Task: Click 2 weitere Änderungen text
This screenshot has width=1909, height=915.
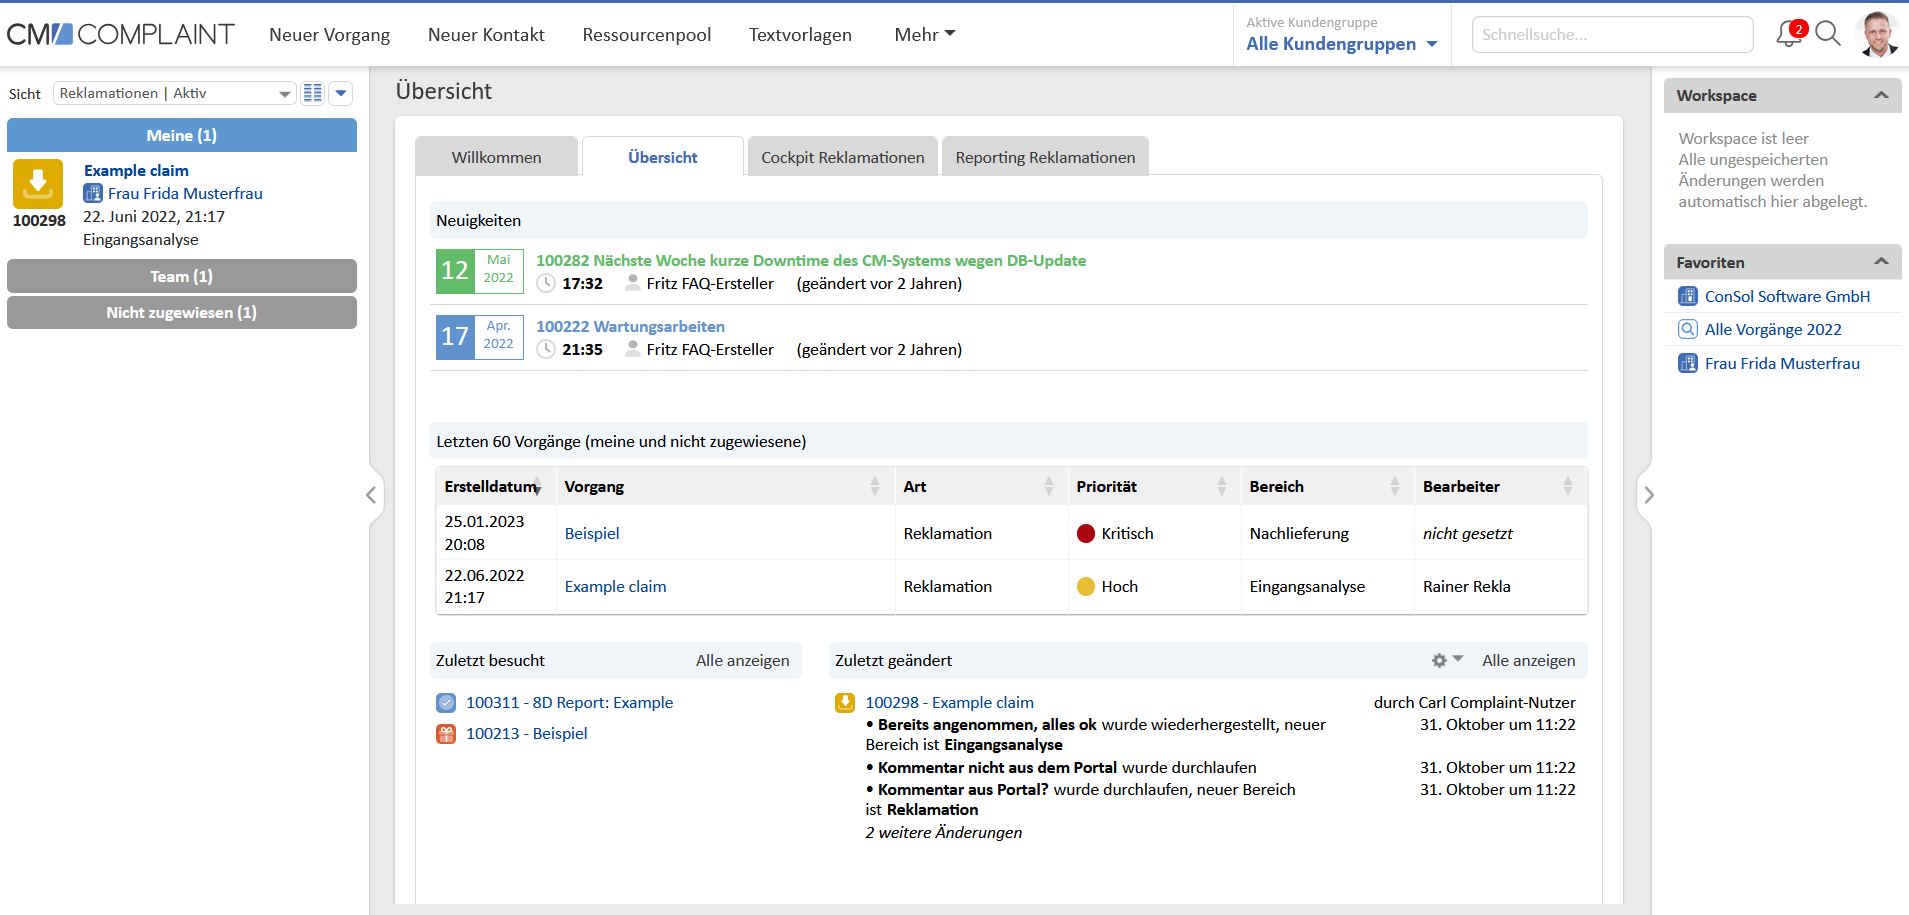Action: pyautogui.click(x=944, y=832)
